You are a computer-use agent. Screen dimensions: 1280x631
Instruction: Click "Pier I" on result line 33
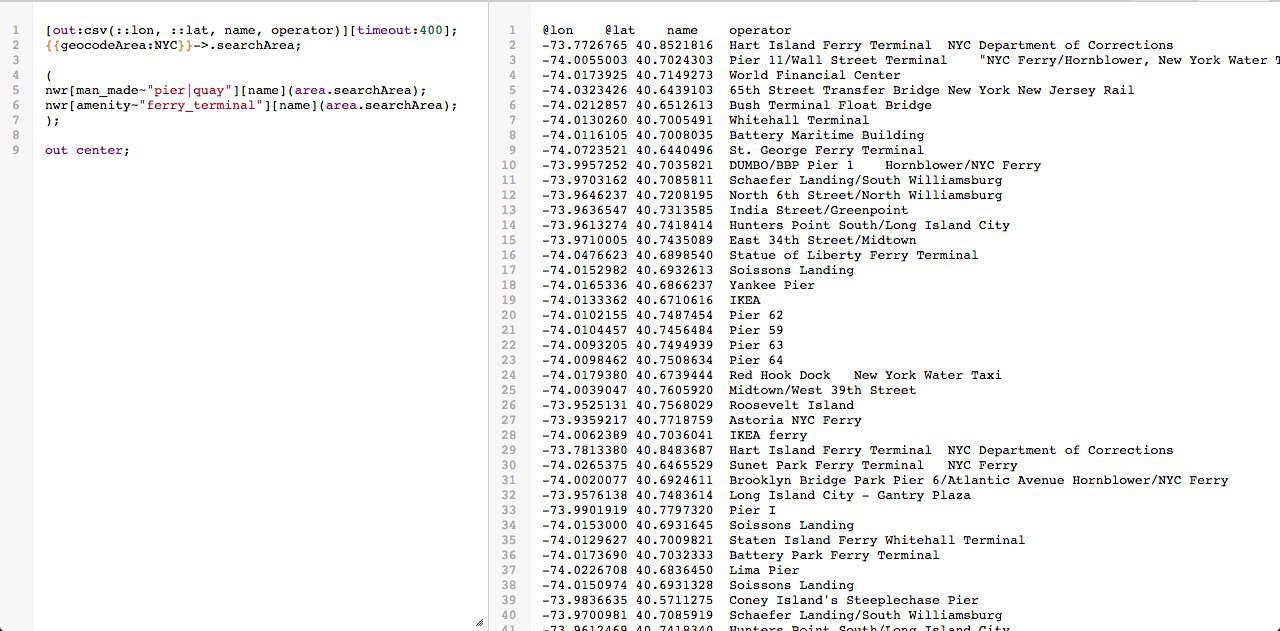pyautogui.click(x=752, y=510)
